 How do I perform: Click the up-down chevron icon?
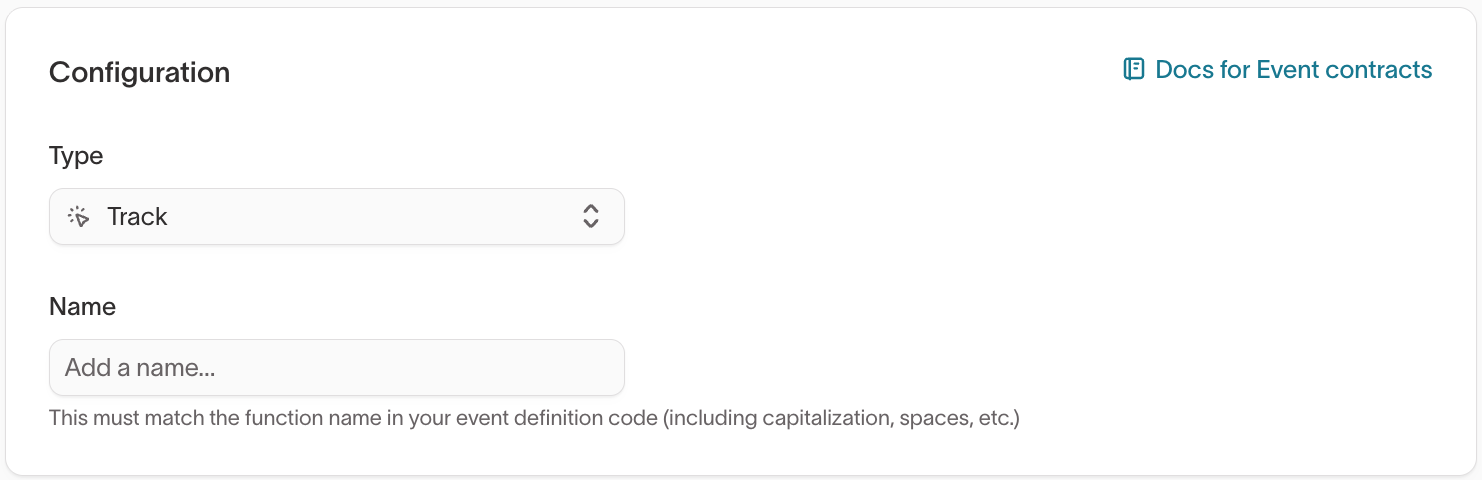pyautogui.click(x=591, y=216)
